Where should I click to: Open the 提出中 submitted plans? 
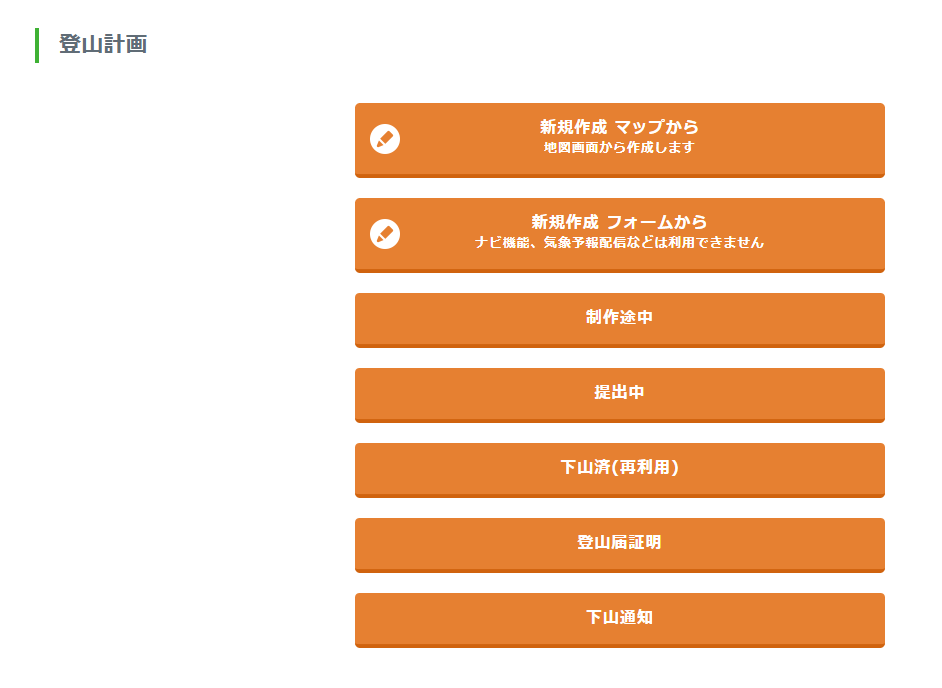click(x=619, y=393)
